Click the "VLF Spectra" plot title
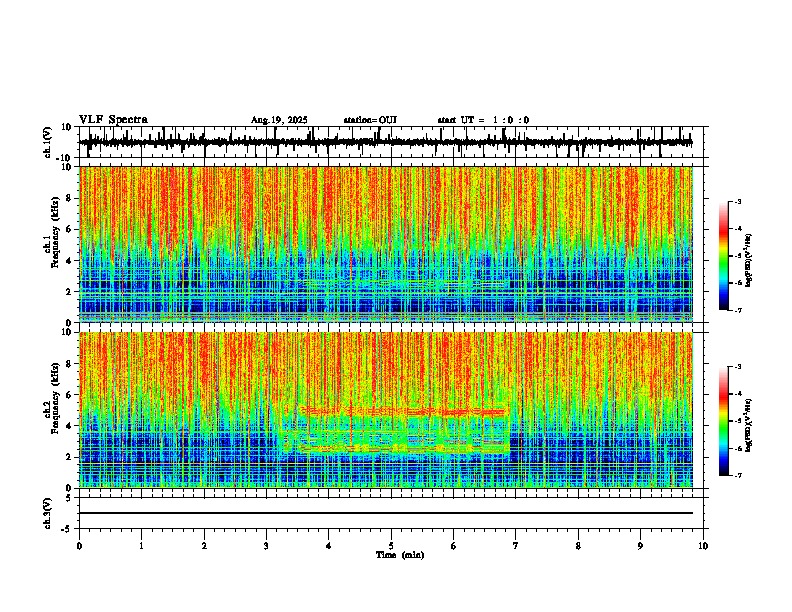The height and width of the screenshot is (612, 792). [x=113, y=120]
